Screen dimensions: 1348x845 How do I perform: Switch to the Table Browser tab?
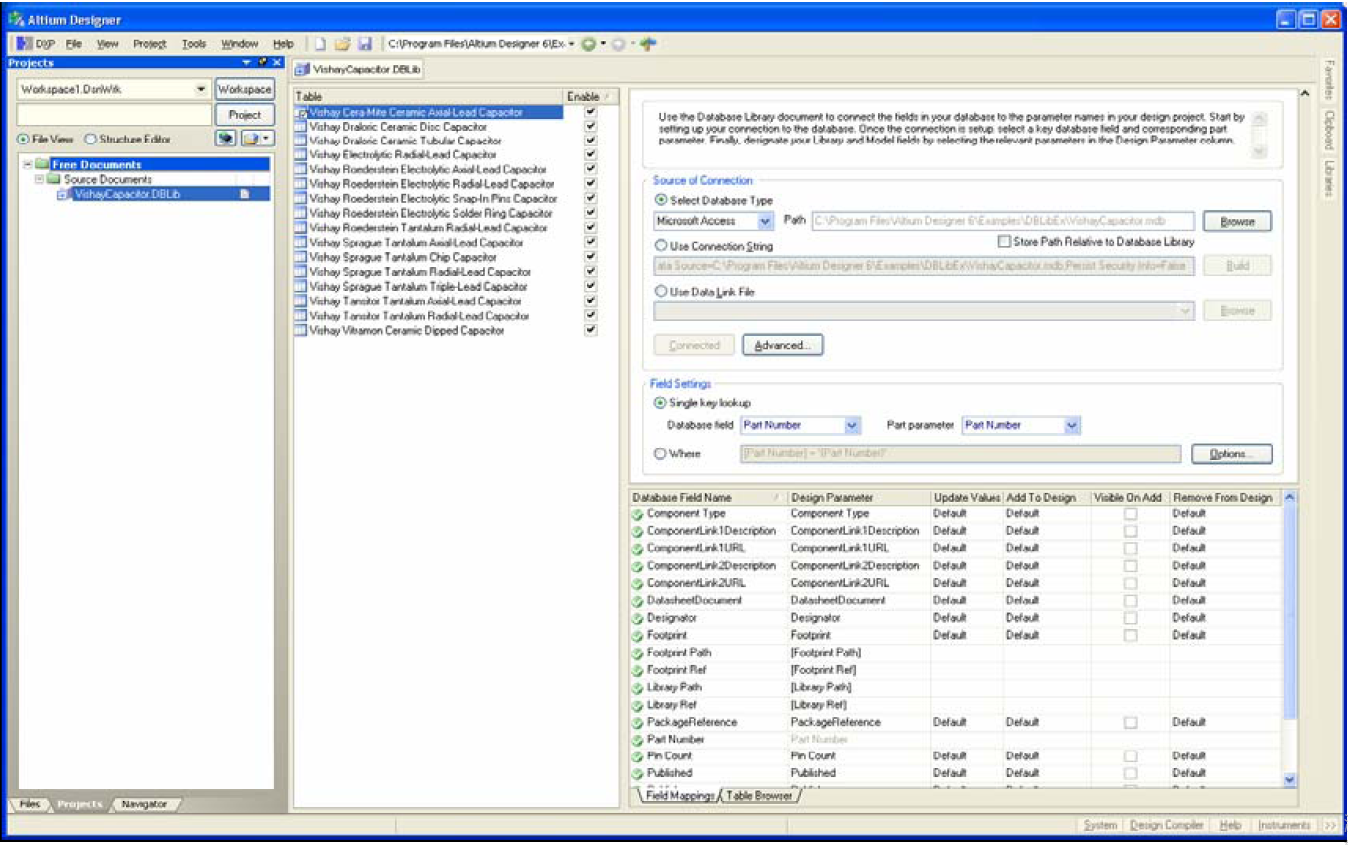pyautogui.click(x=759, y=796)
